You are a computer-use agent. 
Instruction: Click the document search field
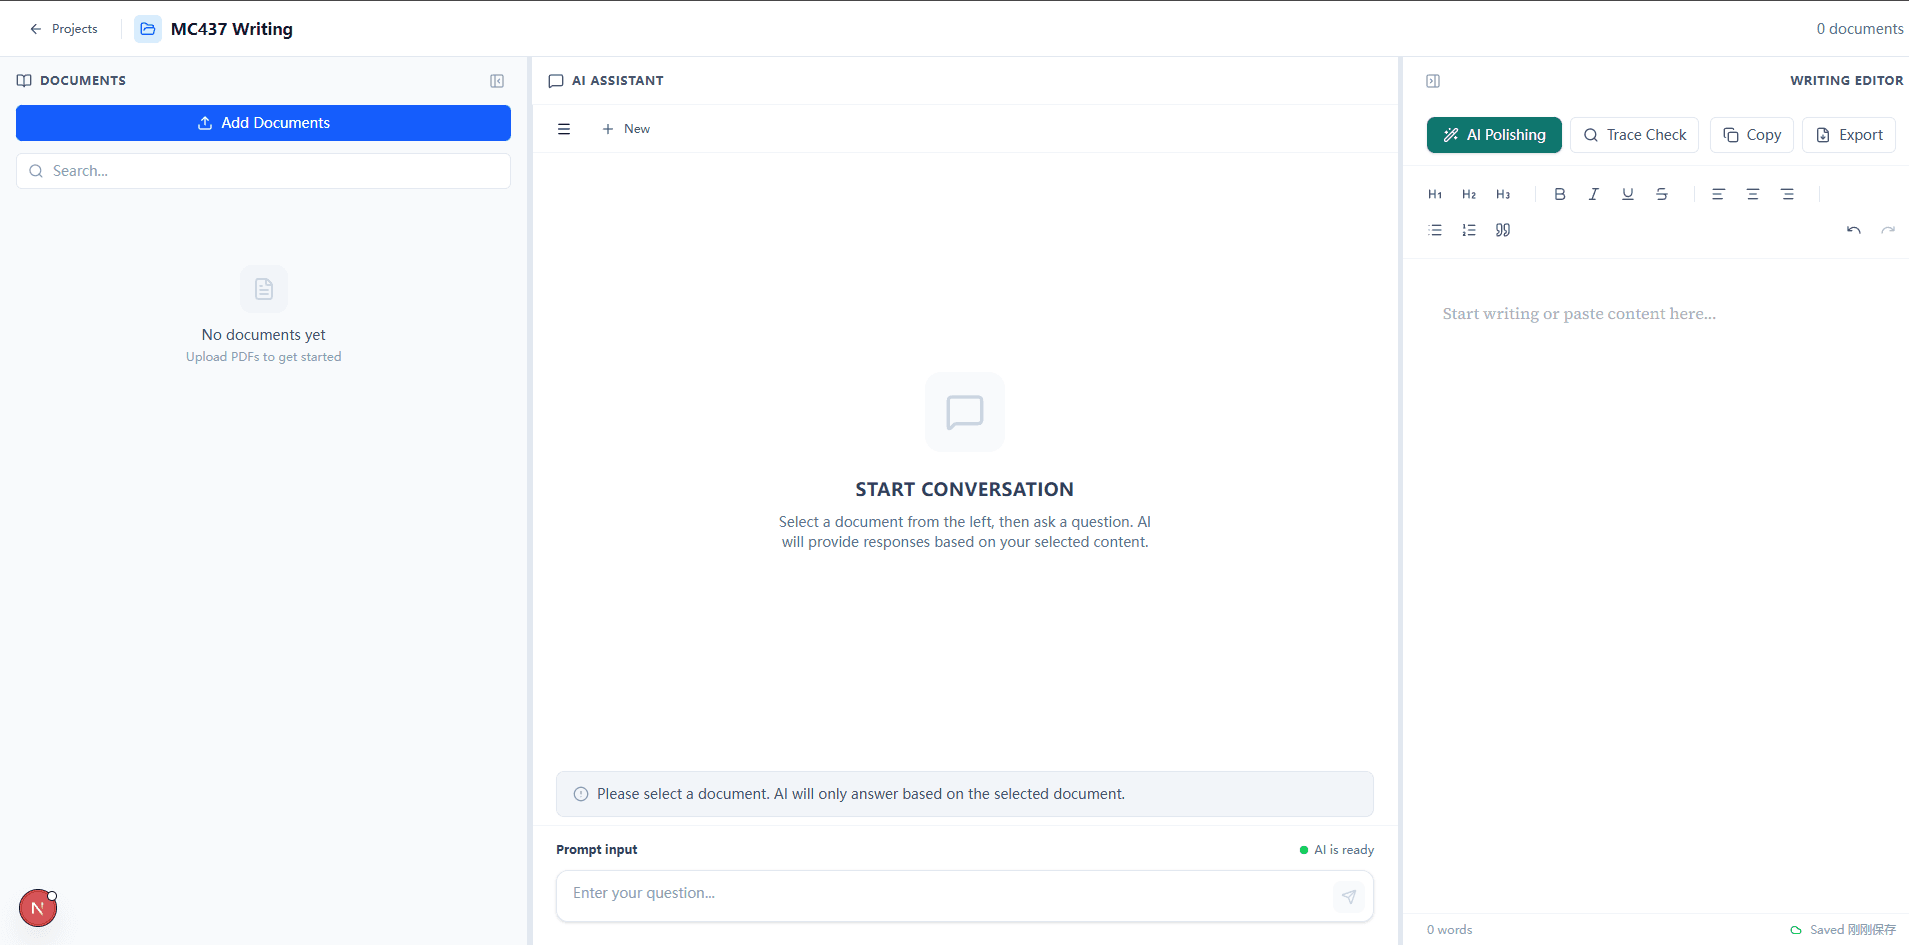coord(263,171)
